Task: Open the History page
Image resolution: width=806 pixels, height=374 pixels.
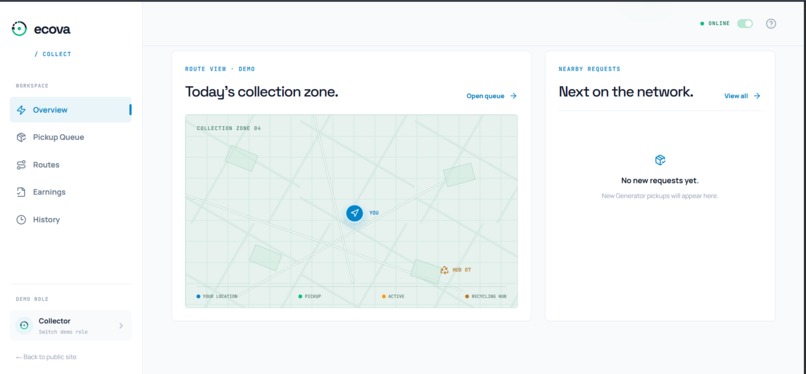Action: pos(70,220)
